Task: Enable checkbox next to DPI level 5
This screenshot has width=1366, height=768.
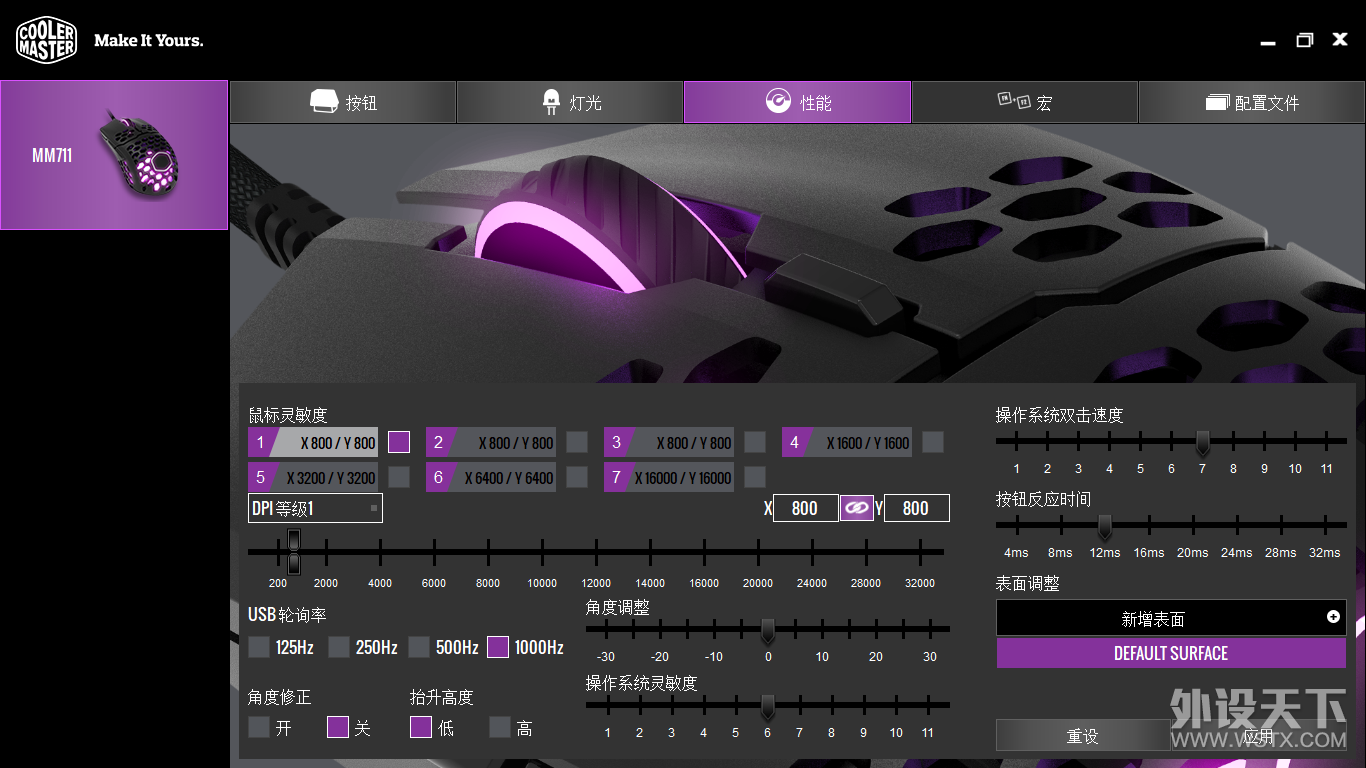Action: coord(399,477)
